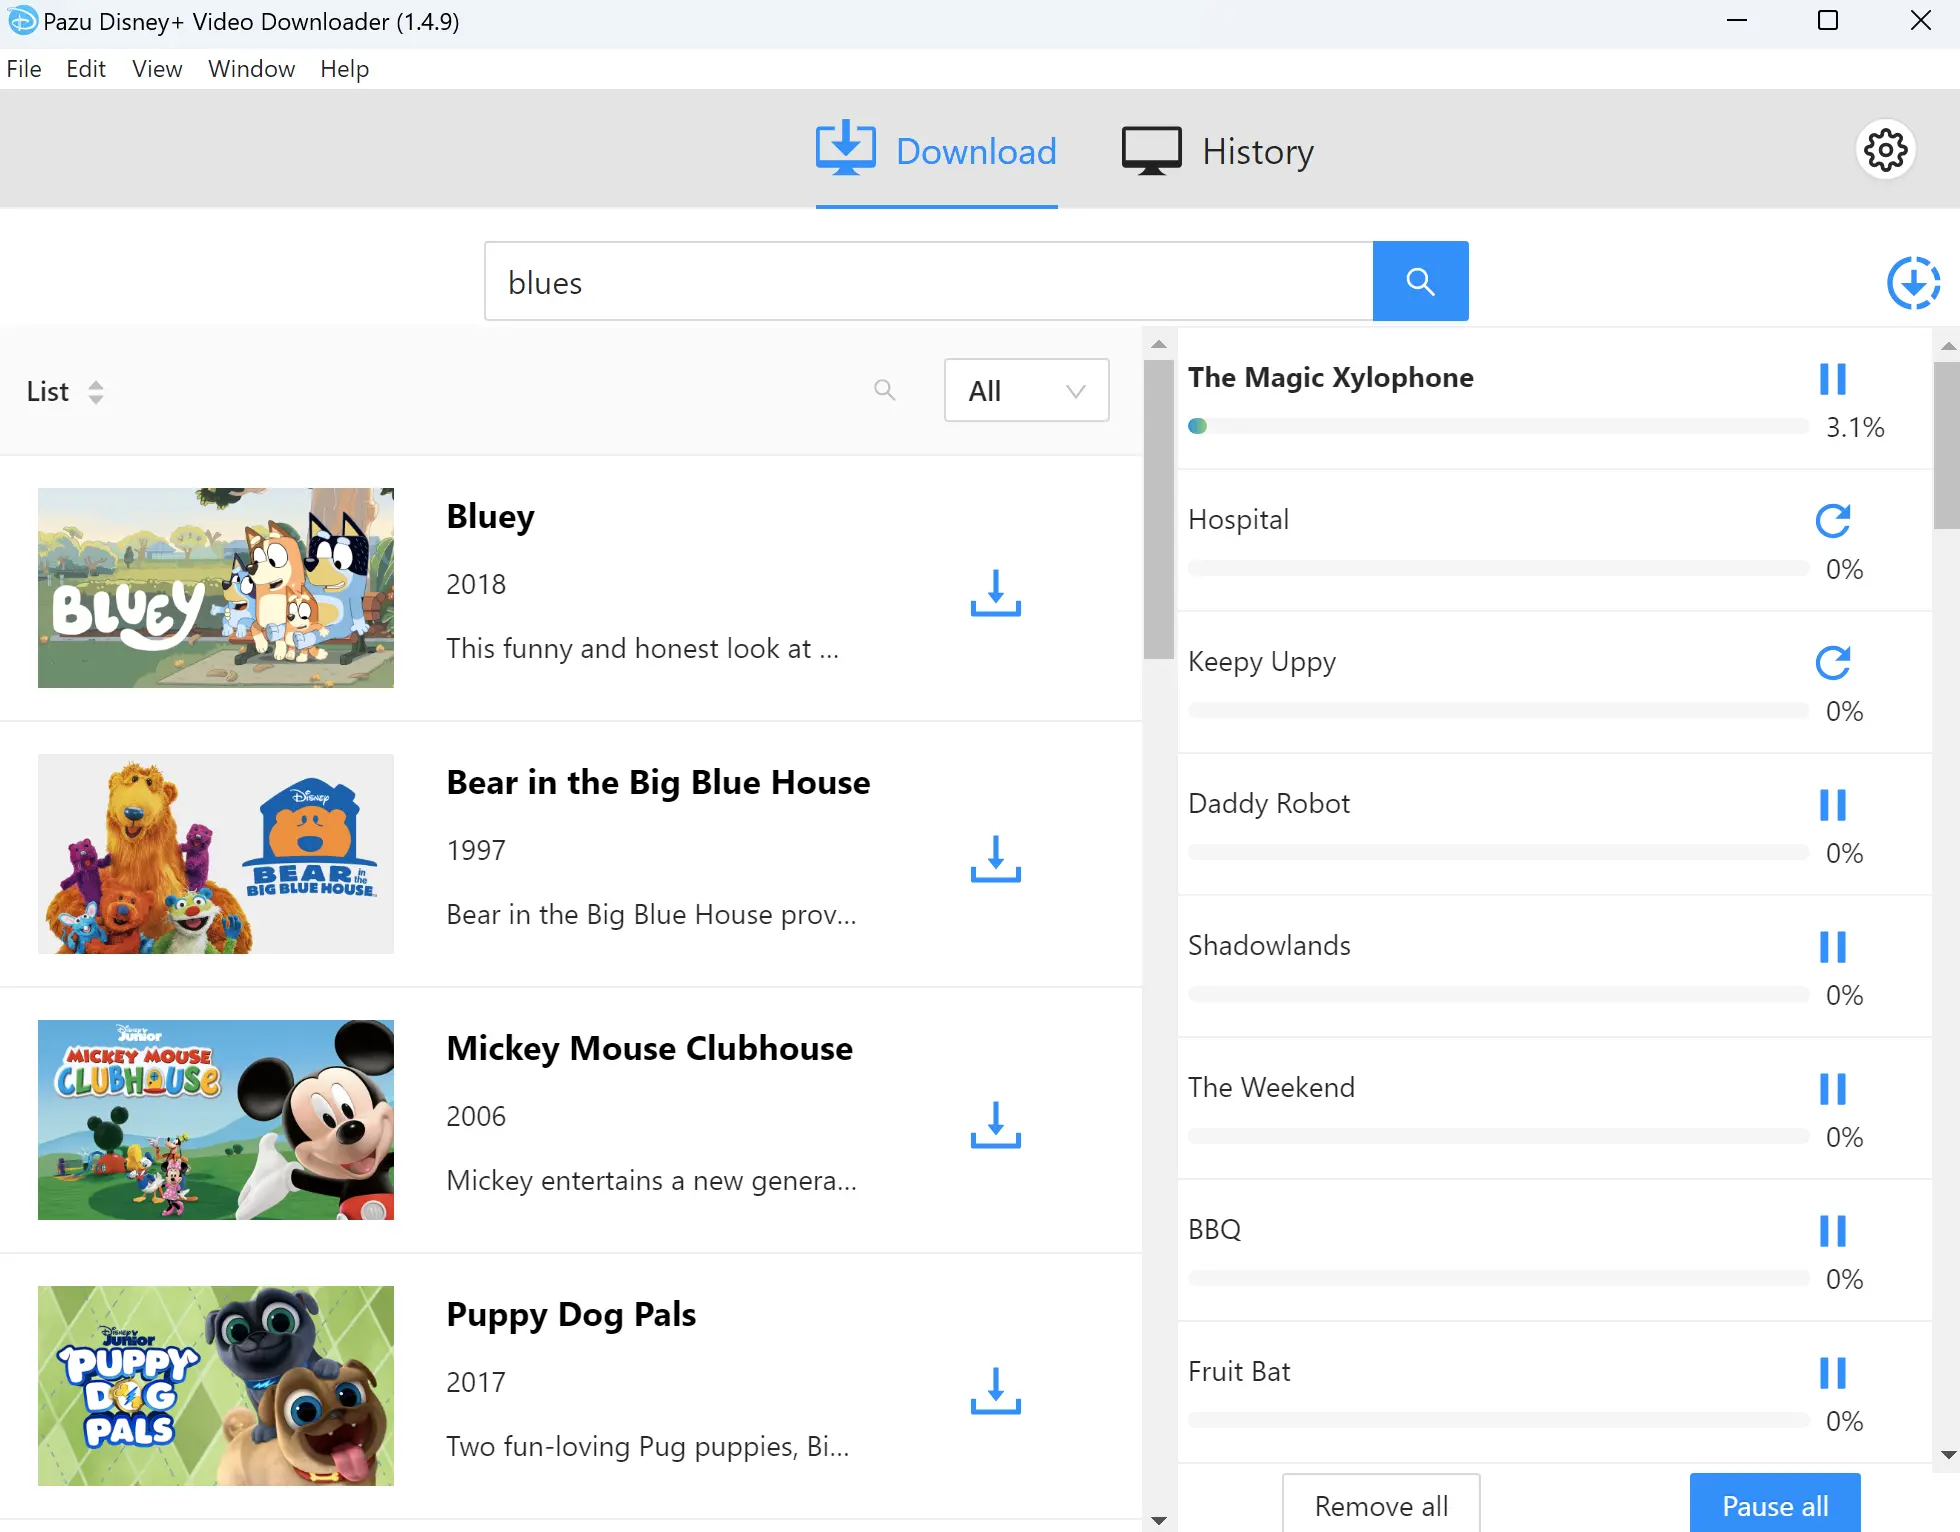This screenshot has height=1532, width=1960.
Task: Click Pause all button
Action: (x=1775, y=1504)
